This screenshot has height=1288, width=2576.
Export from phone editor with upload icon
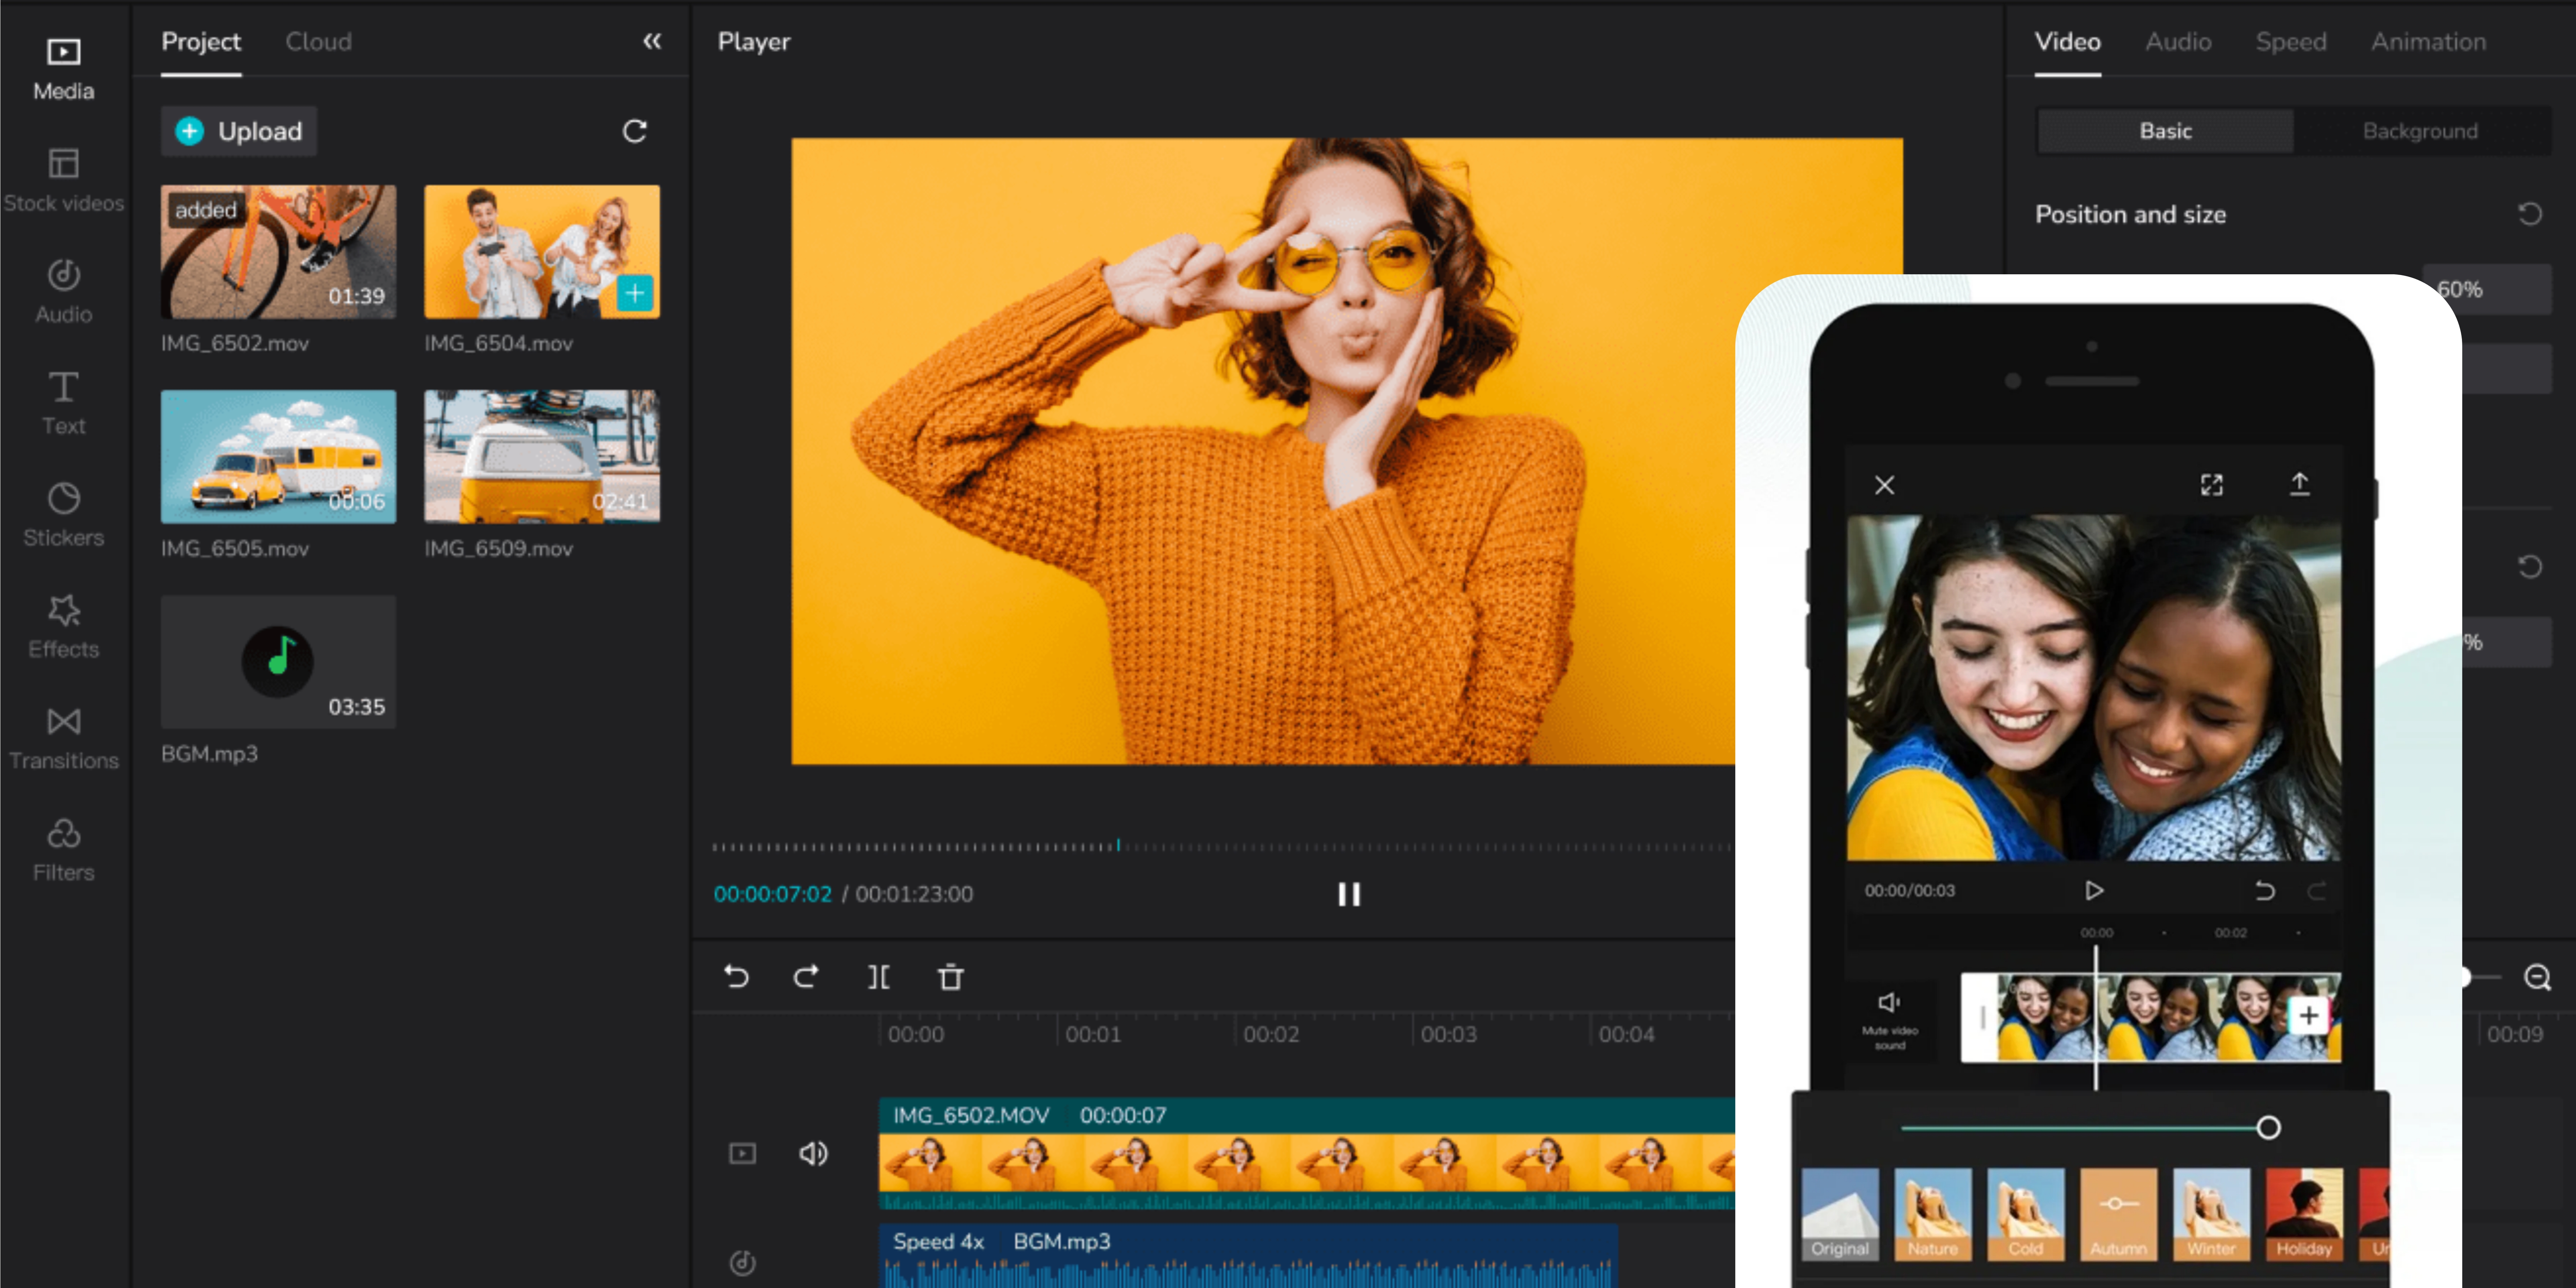point(2299,485)
